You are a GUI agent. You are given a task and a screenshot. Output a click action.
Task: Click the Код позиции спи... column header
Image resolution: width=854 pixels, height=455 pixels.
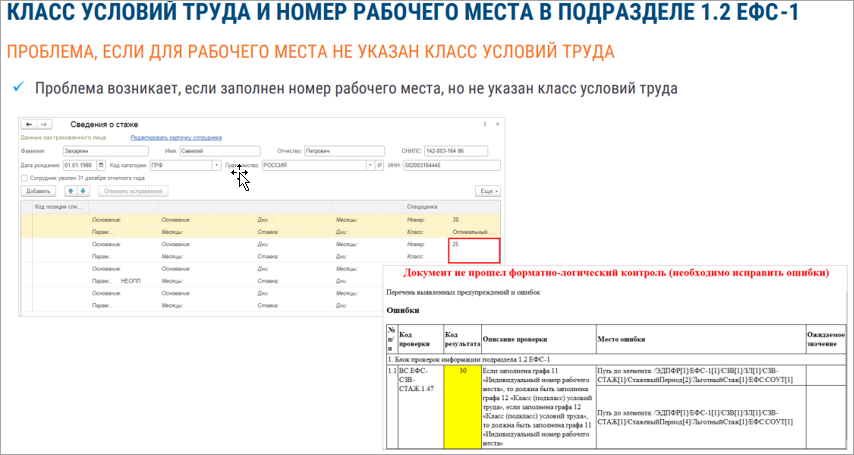point(59,207)
